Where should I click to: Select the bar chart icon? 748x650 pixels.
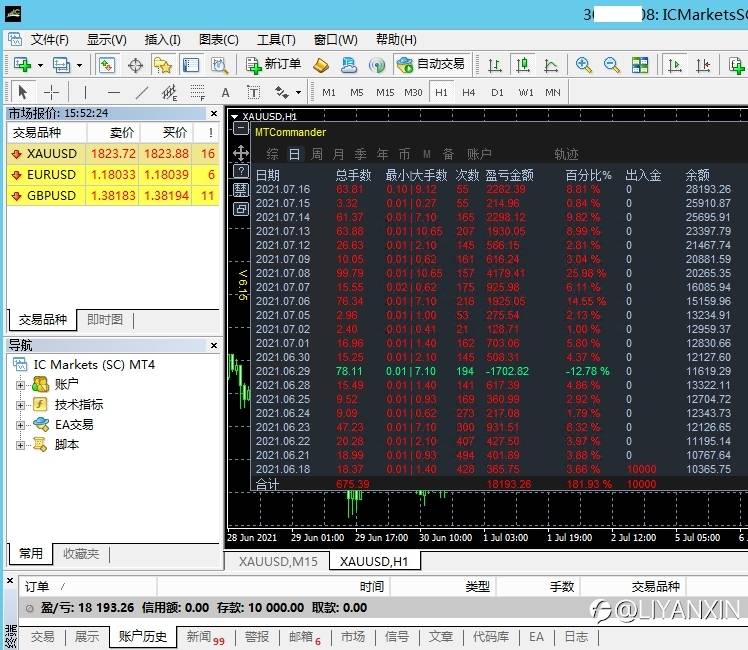point(495,65)
